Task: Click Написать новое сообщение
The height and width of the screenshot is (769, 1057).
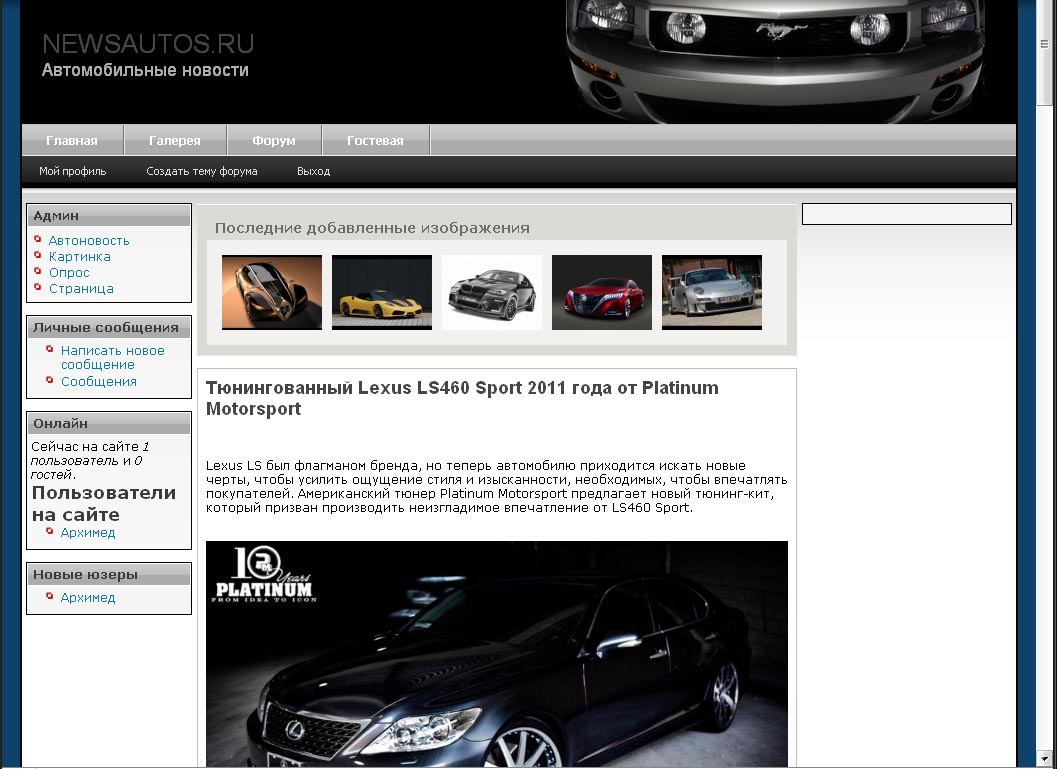Action: point(113,357)
